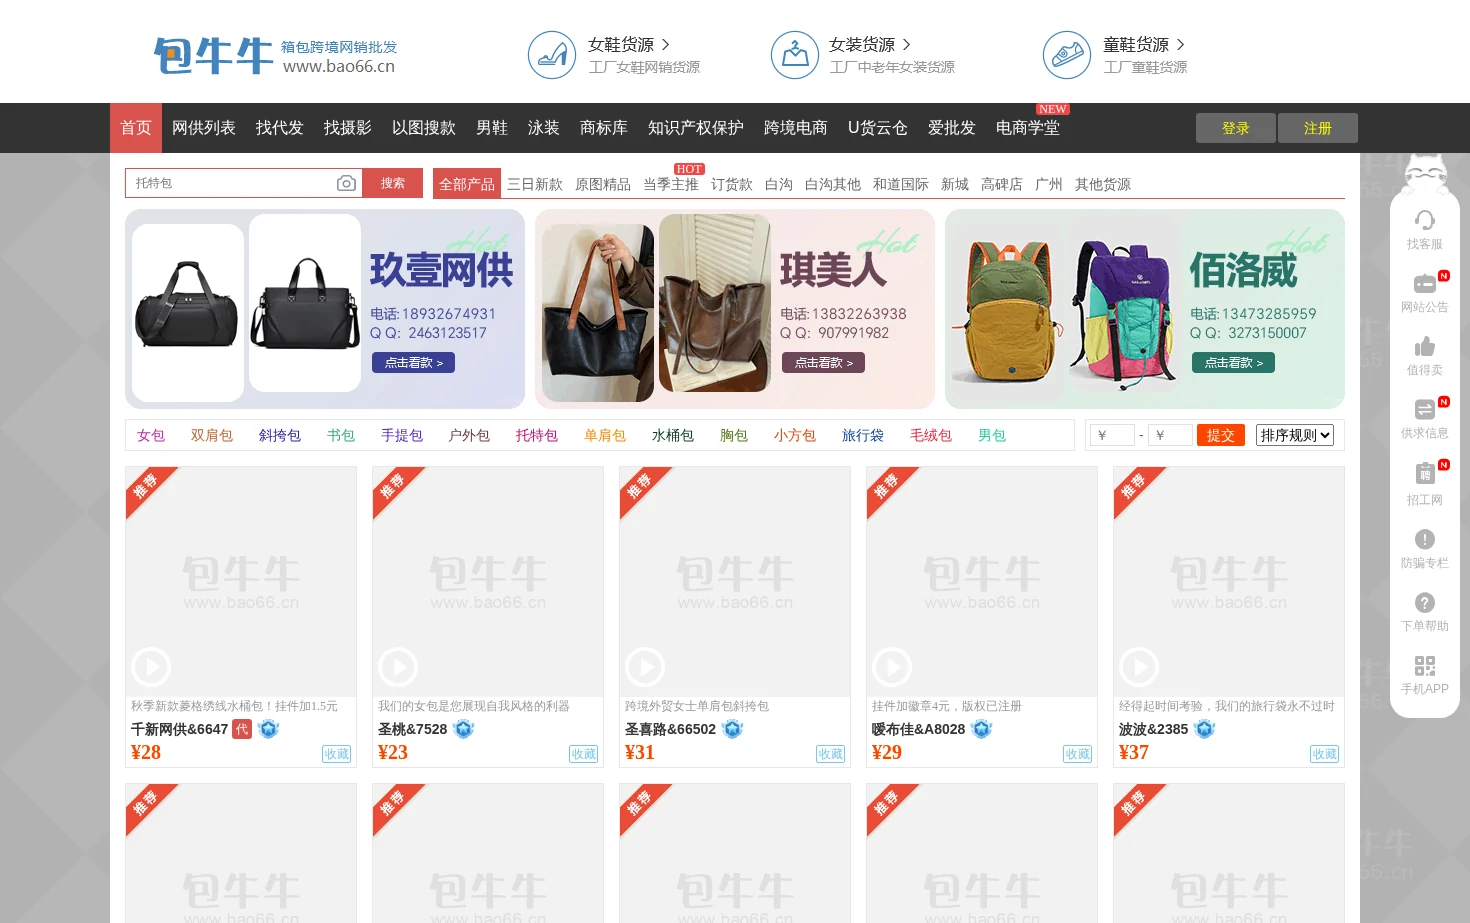Click the 童鞋货源 sneaker icon
1470x923 pixels.
coord(1067,55)
